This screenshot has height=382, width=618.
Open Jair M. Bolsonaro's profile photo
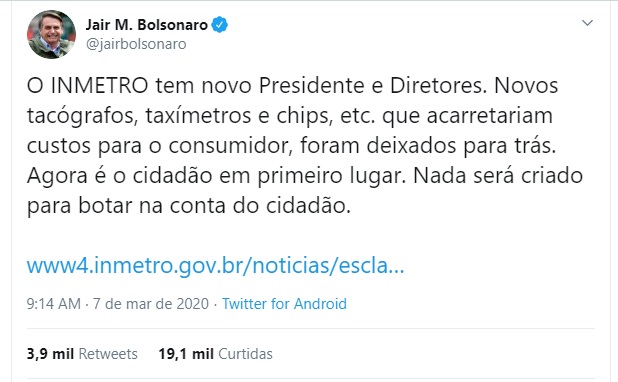pyautogui.click(x=51, y=34)
